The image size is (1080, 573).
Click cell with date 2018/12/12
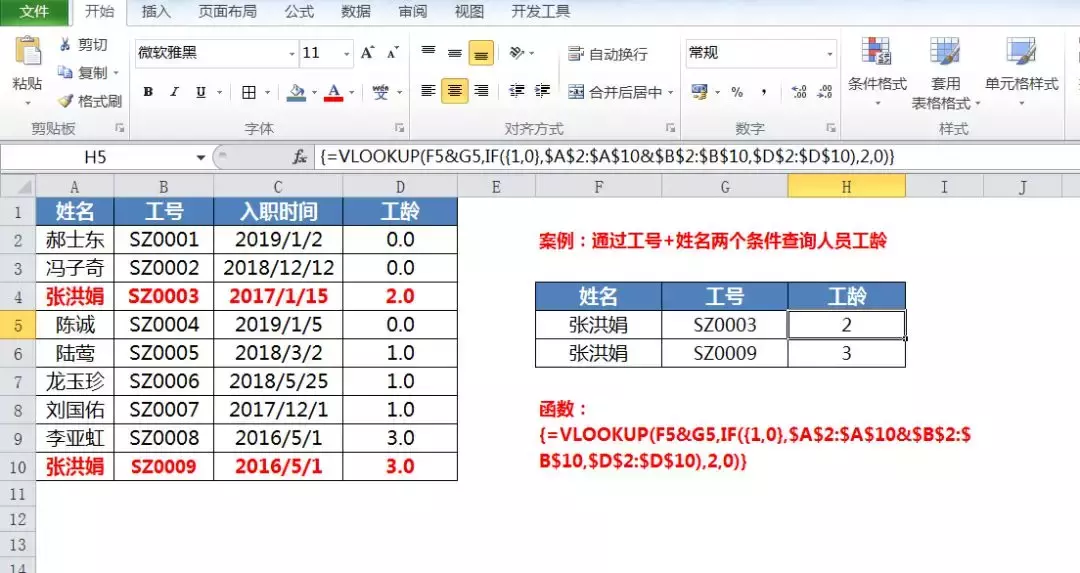(x=278, y=268)
